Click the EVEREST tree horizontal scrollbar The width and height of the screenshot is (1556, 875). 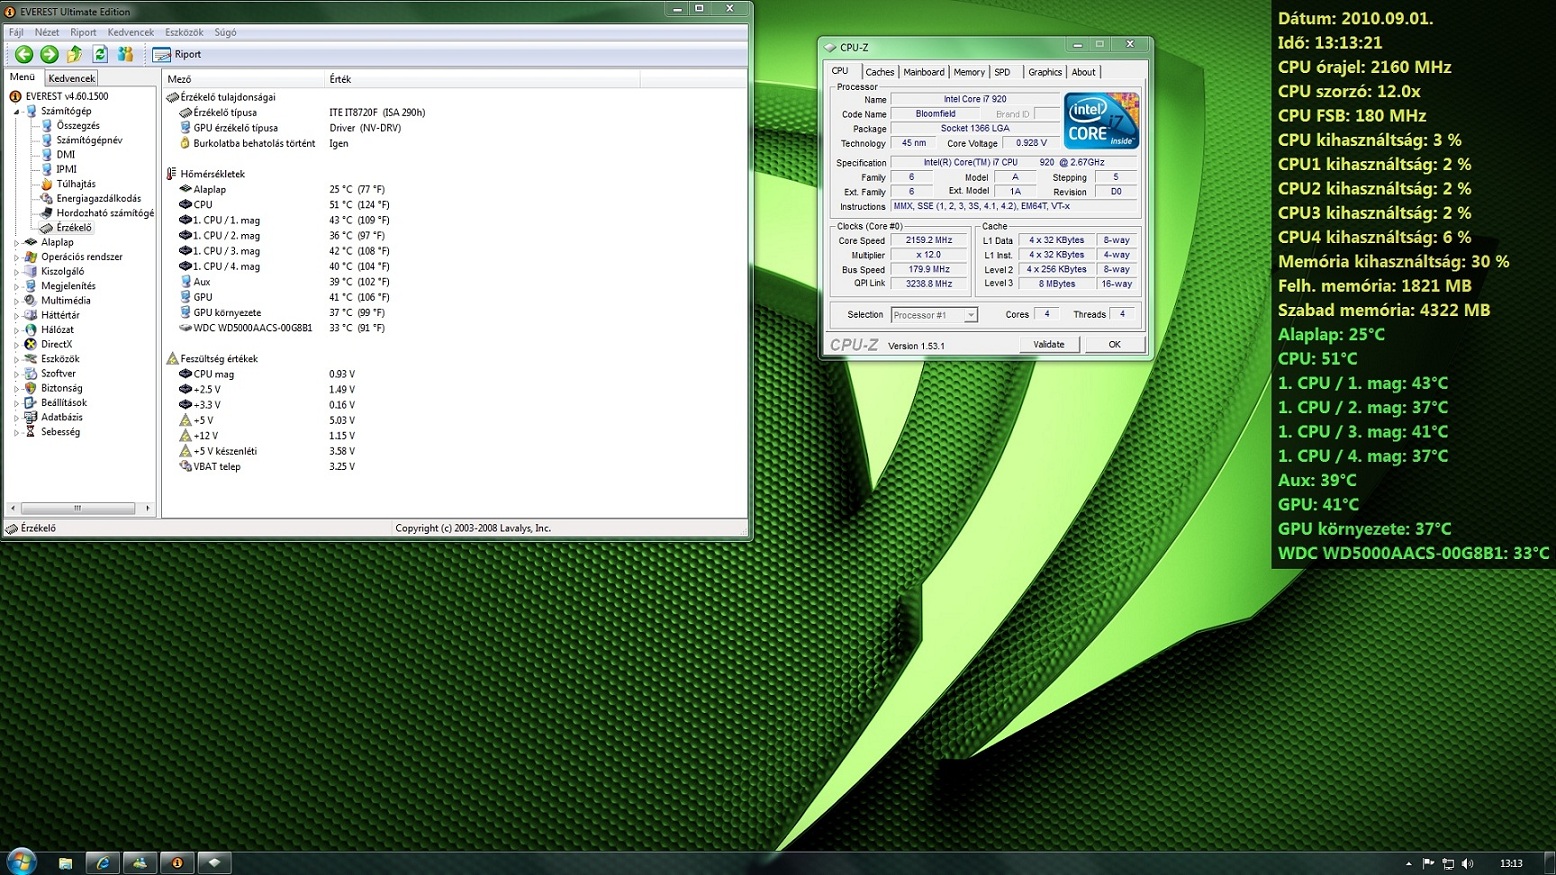click(80, 508)
